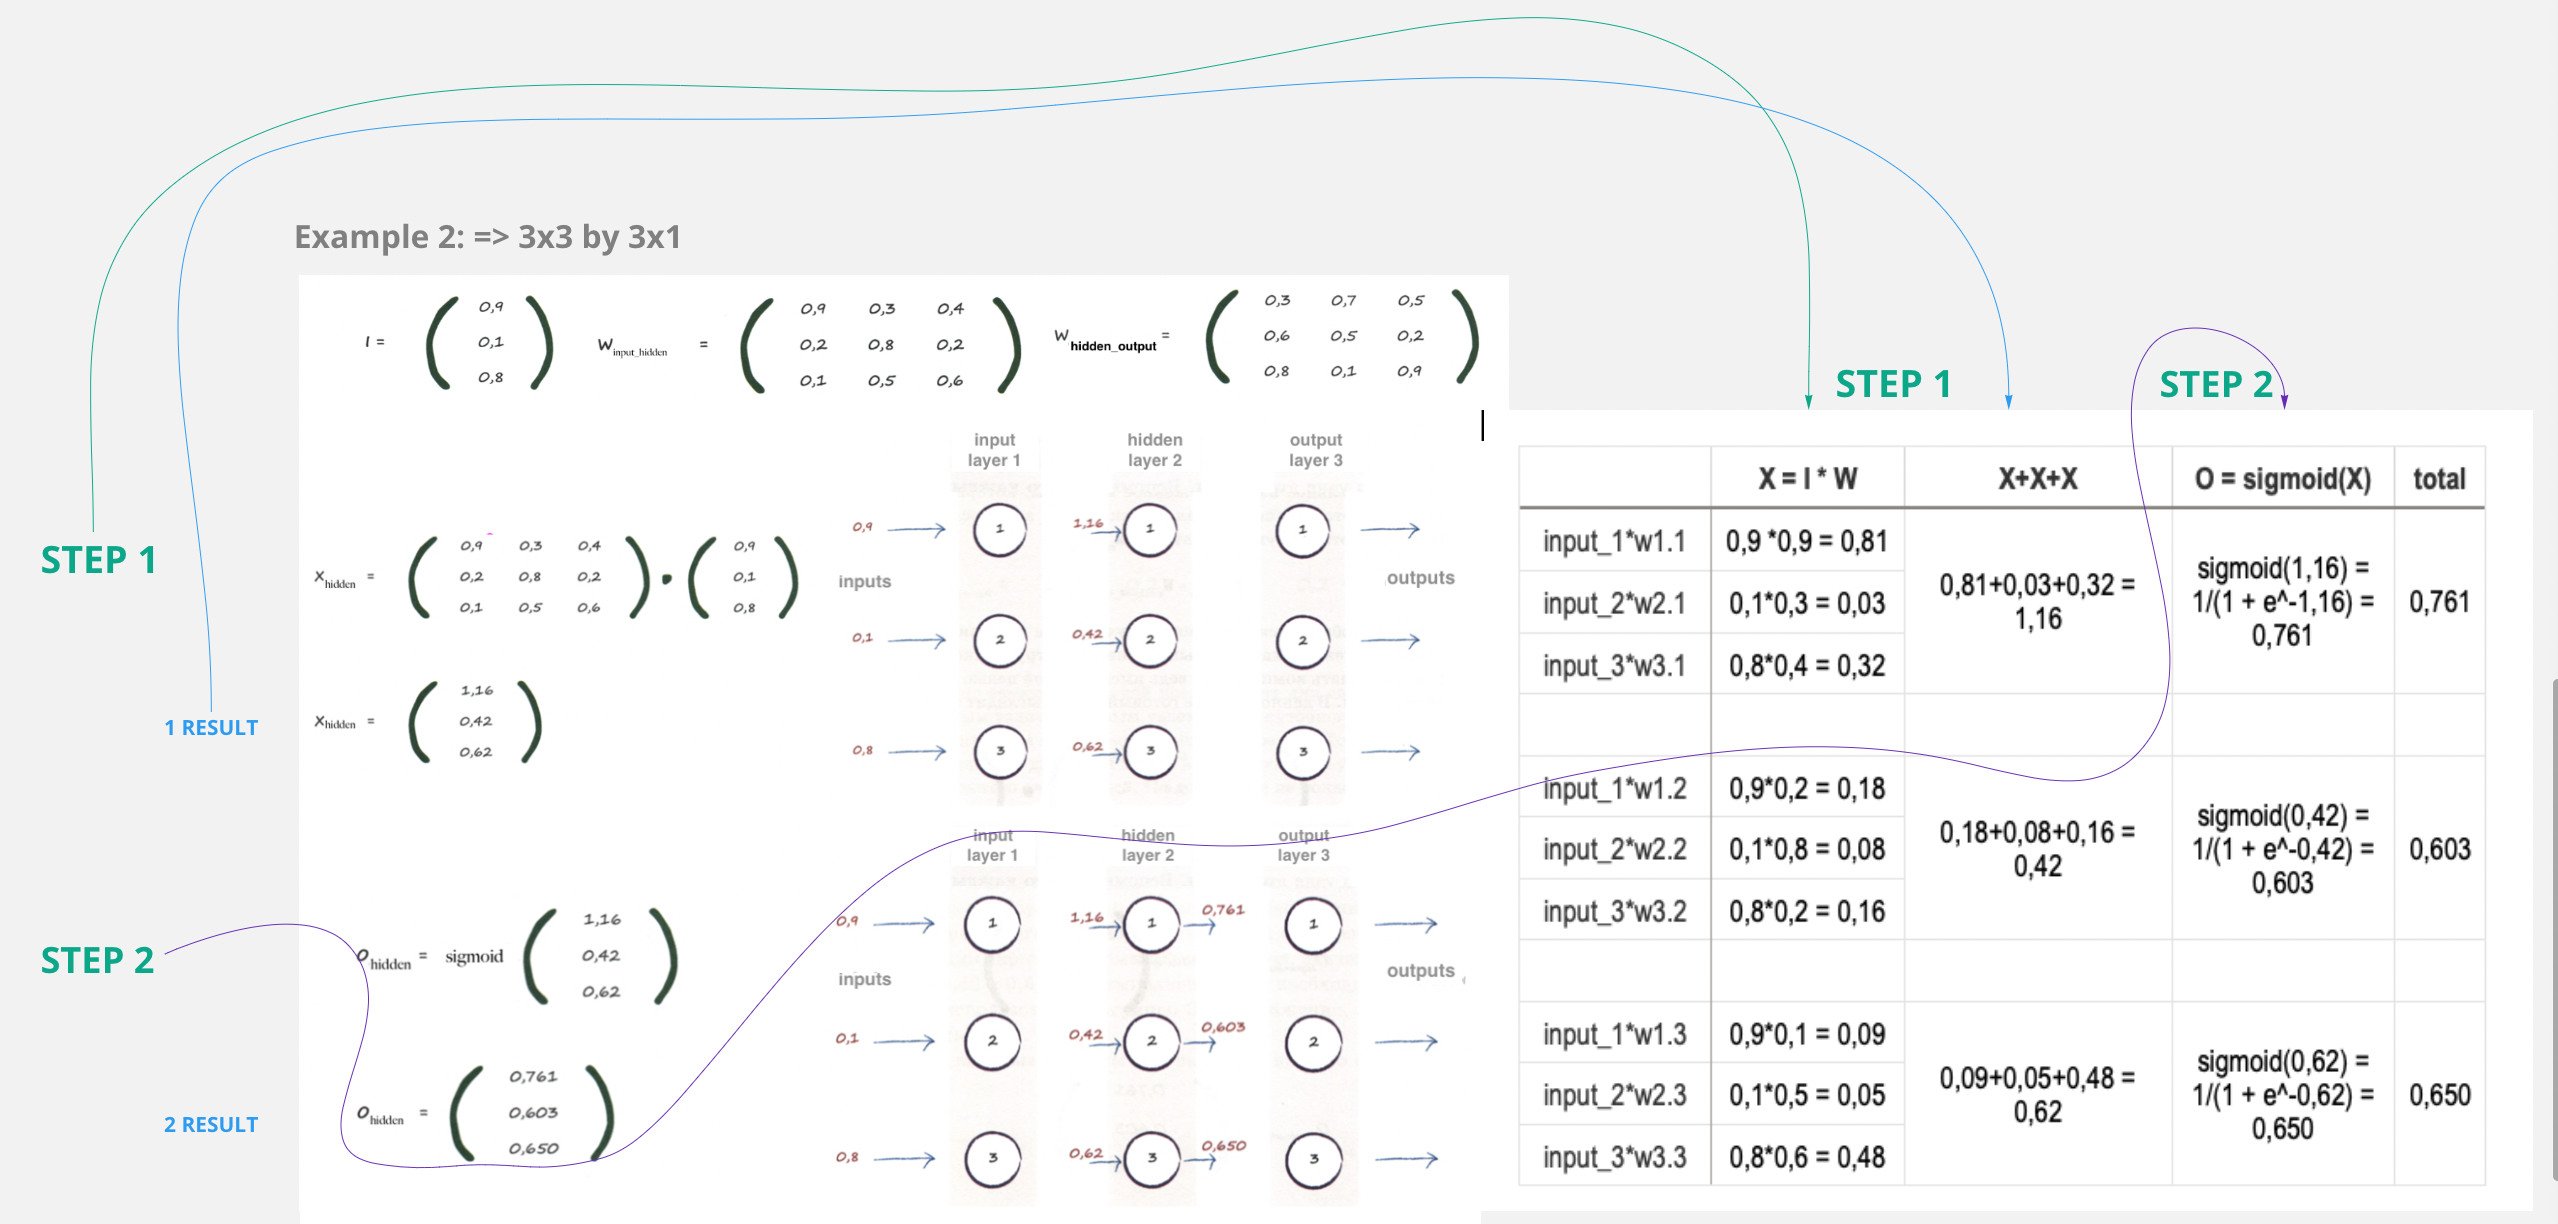Click the '0,81+0,03+0,32 = 1,16' sum cell
The width and height of the screenshot is (2558, 1224).
click(x=2037, y=602)
